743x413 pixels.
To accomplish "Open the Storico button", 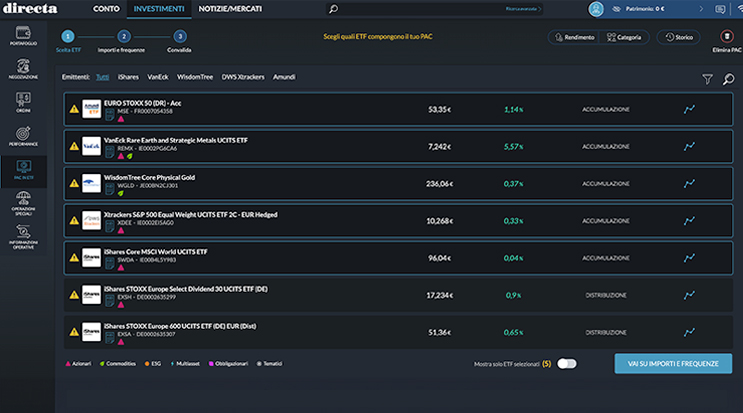I will (x=679, y=37).
